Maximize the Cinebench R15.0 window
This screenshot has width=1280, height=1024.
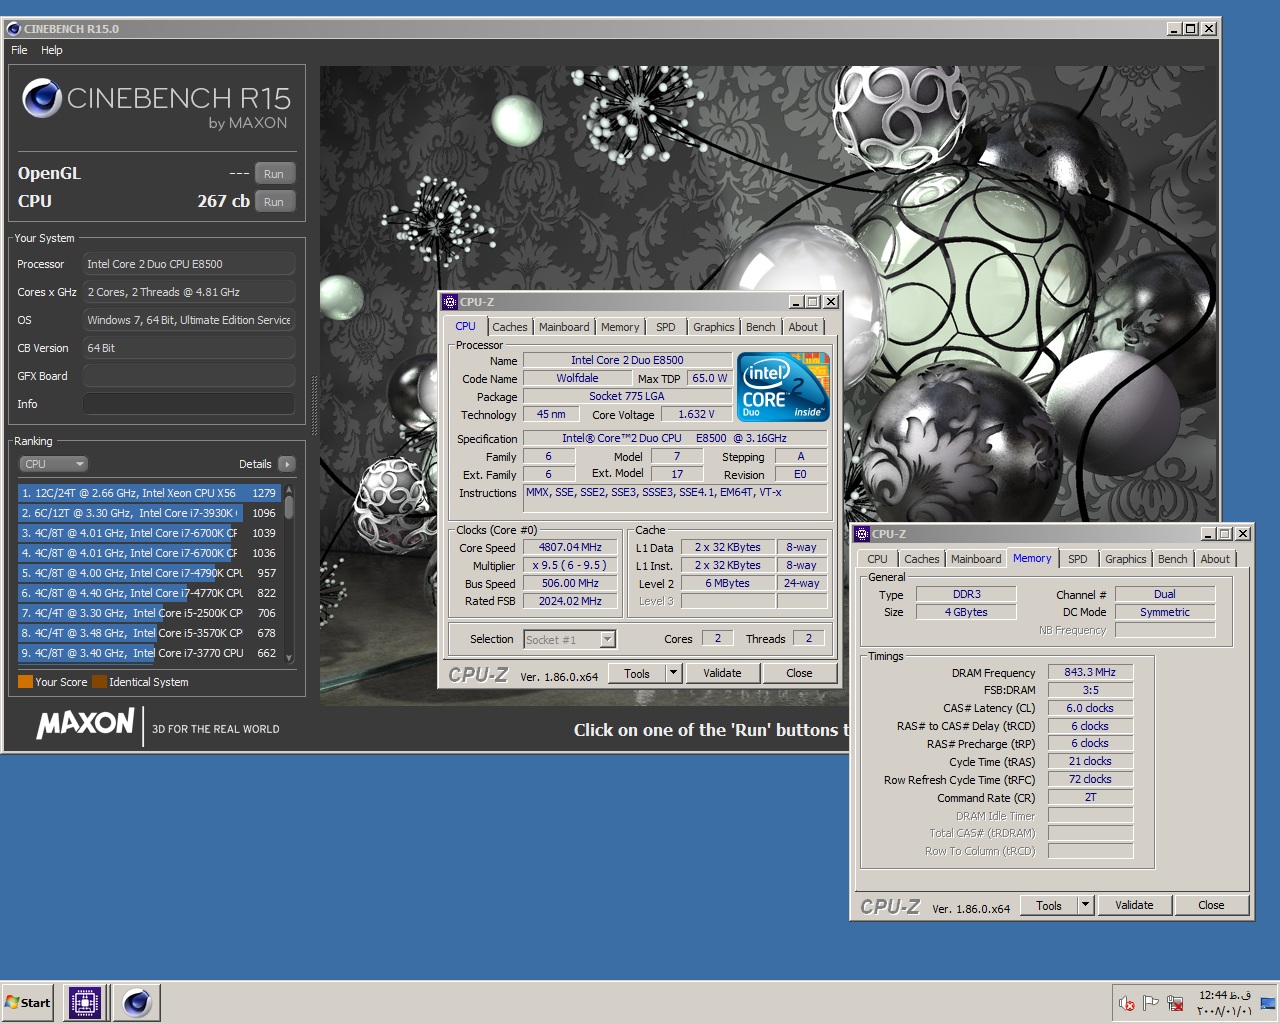(1191, 29)
